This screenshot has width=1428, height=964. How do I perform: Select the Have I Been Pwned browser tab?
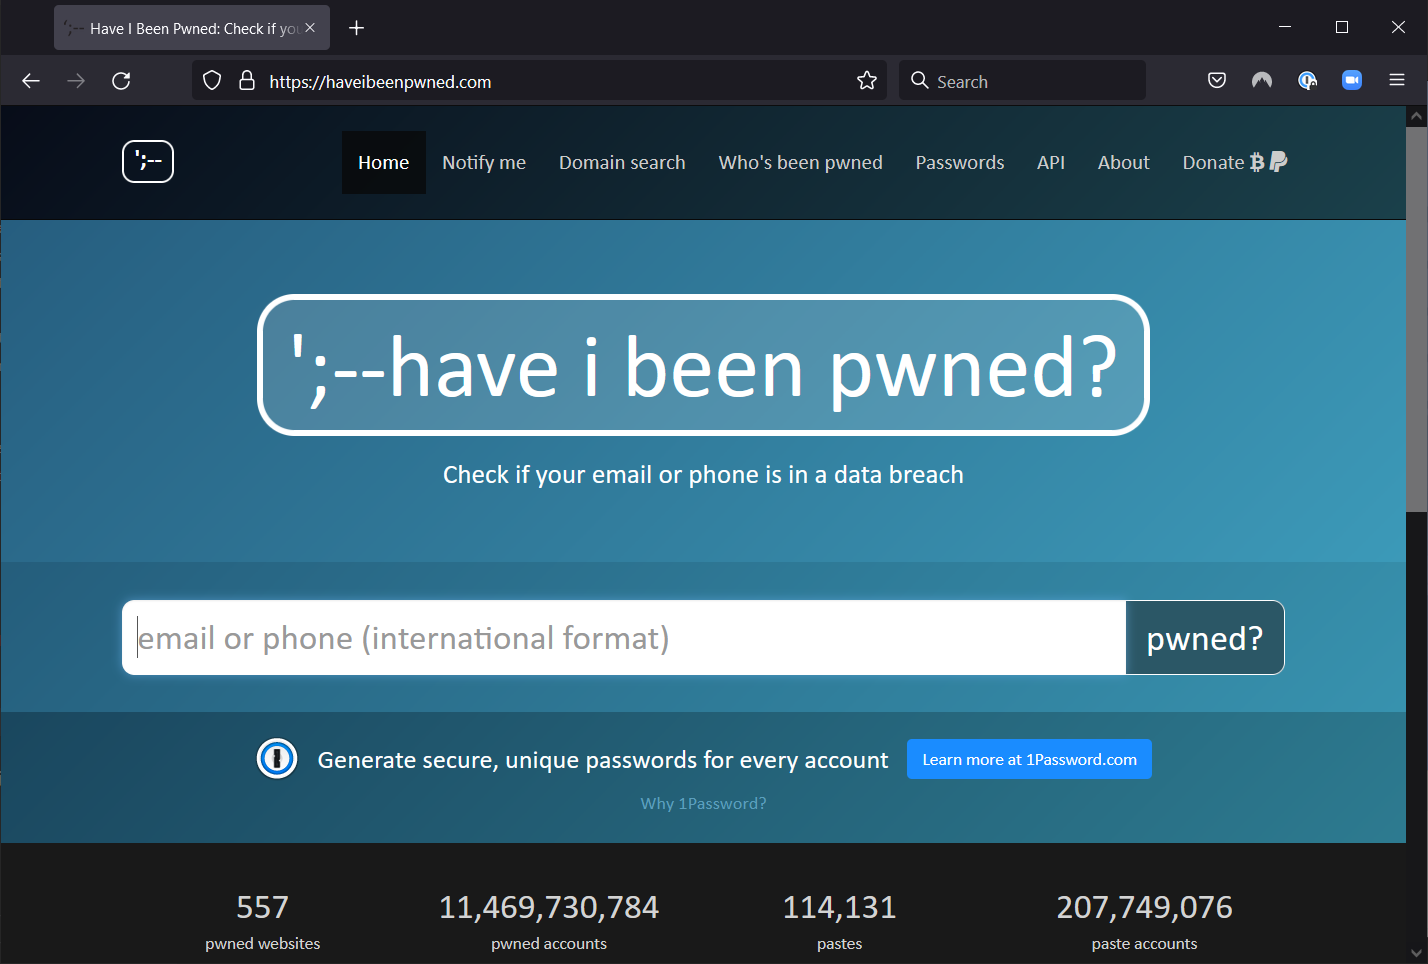[x=192, y=28]
